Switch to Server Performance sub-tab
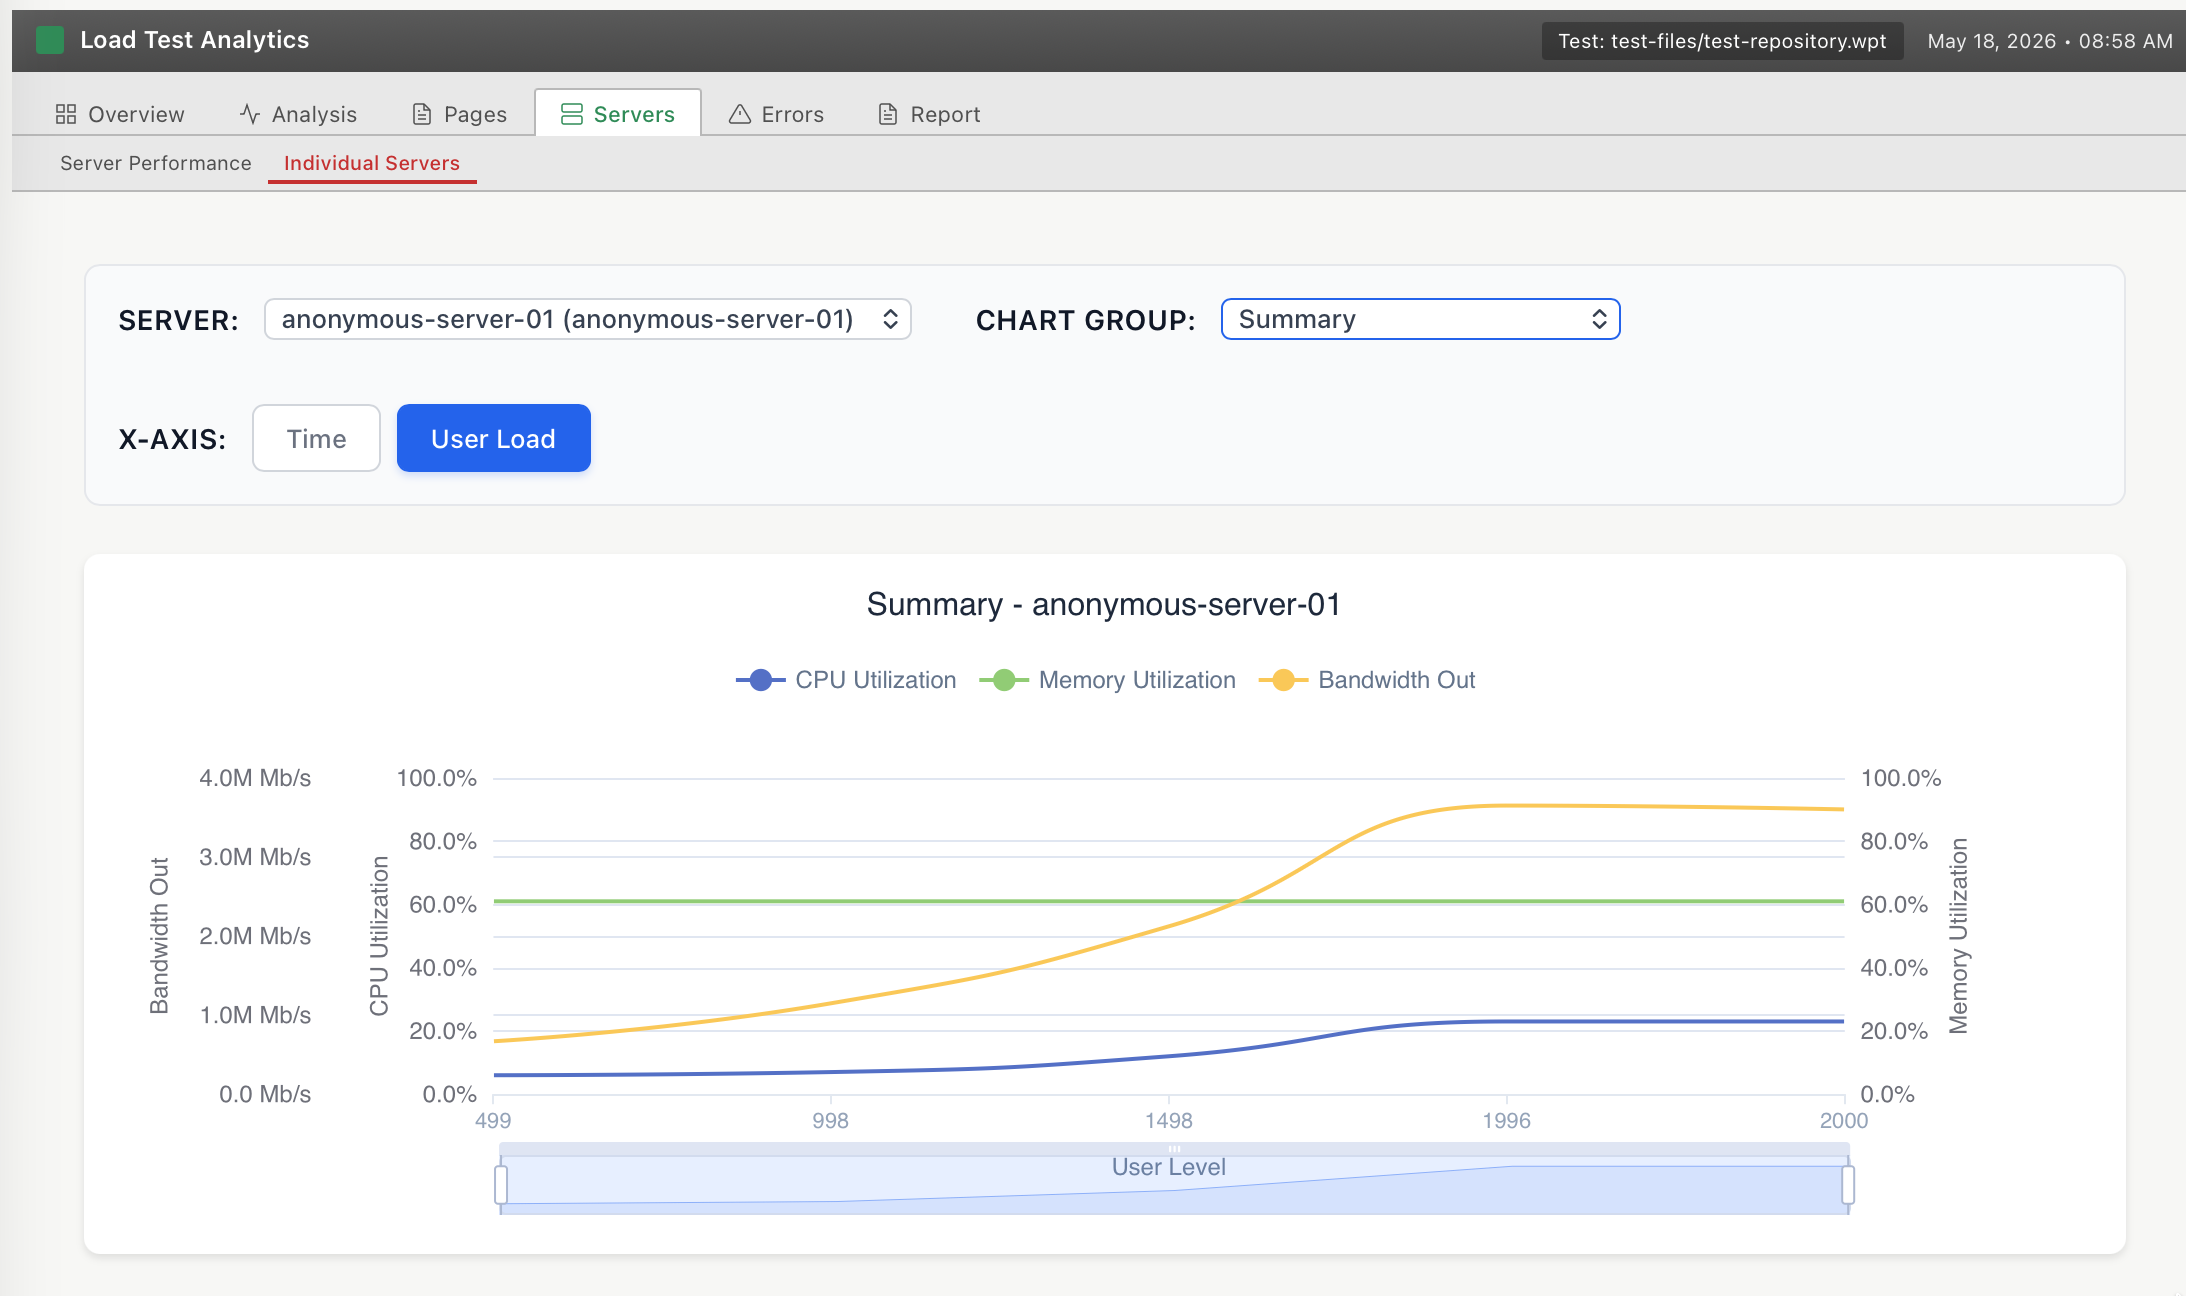Viewport: 2186px width, 1296px height. [x=156, y=163]
